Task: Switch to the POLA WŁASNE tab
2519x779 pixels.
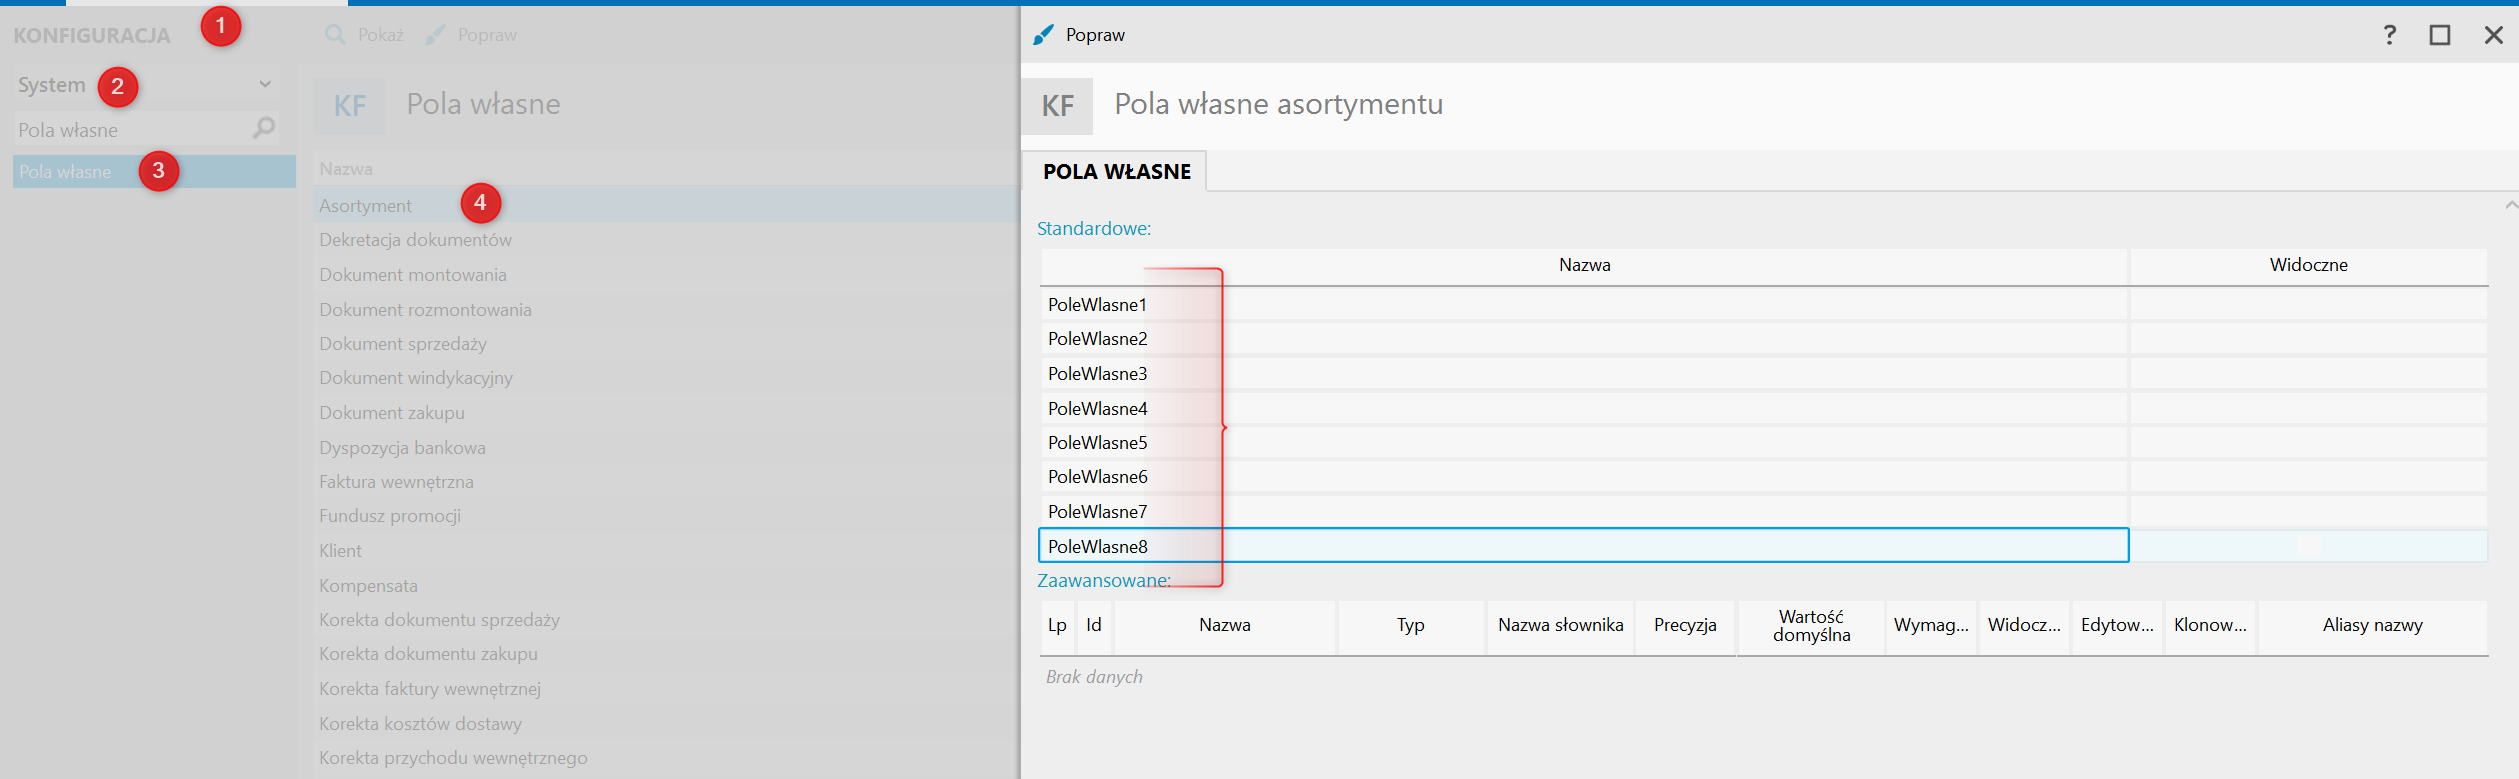Action: point(1116,171)
